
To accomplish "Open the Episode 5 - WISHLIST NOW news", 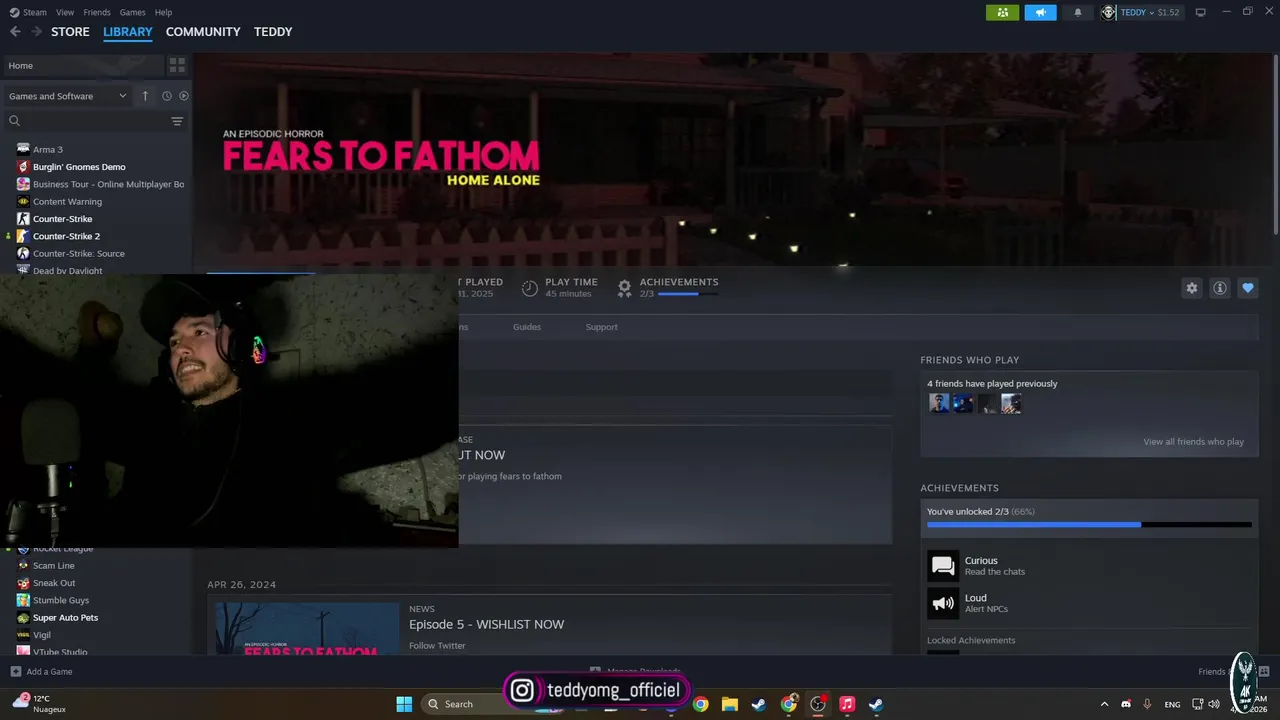I will [486, 624].
